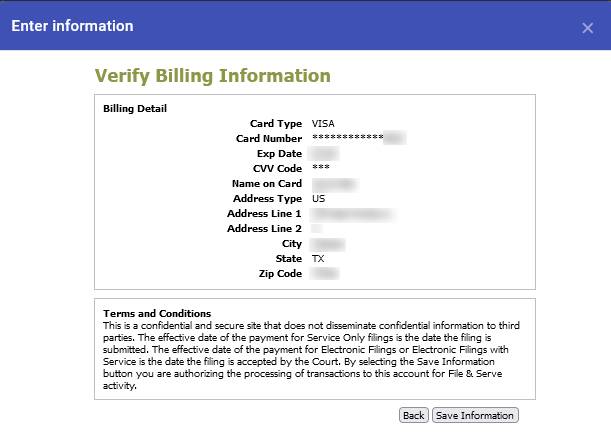Click the Billing Detail section label
This screenshot has height=438, width=611.
(135, 108)
